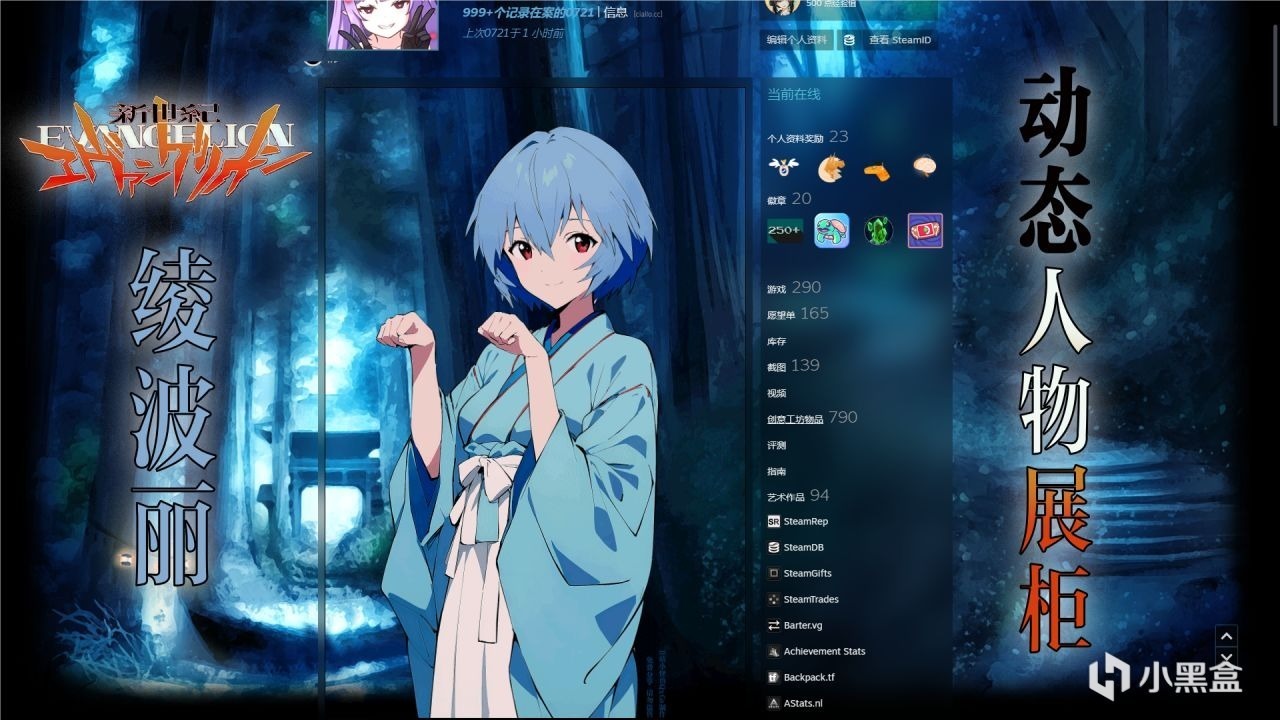Click the Barter.vg swap arrows icon
Screen dimensions: 1280x720
click(774, 625)
